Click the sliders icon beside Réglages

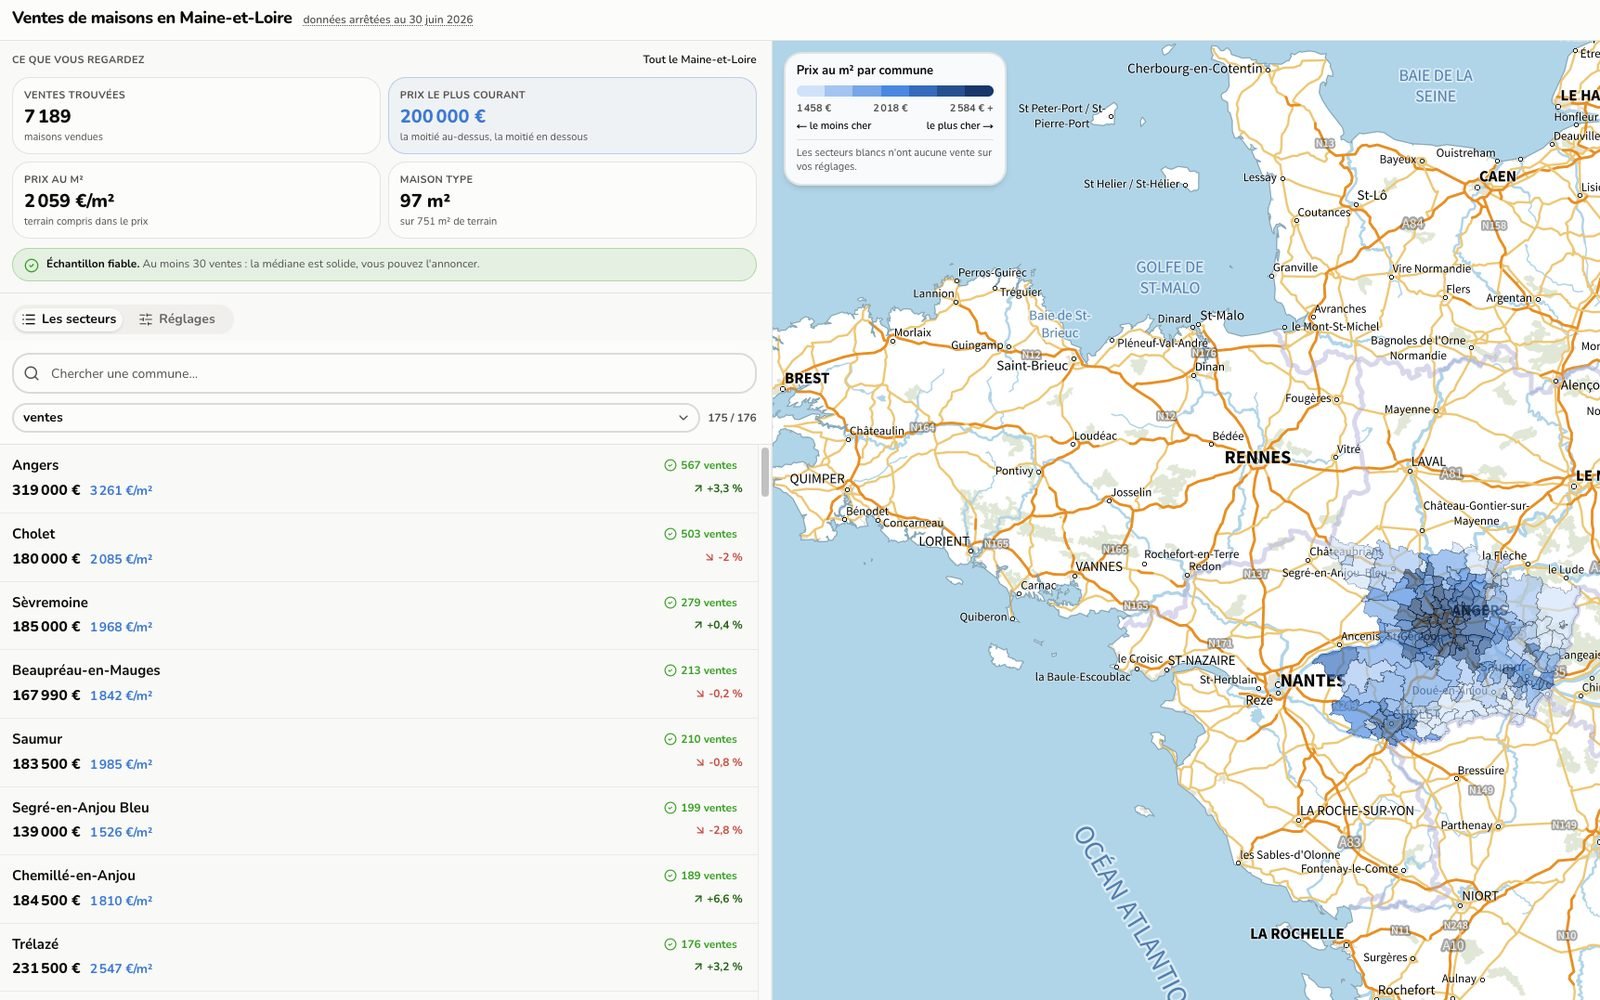pos(146,319)
